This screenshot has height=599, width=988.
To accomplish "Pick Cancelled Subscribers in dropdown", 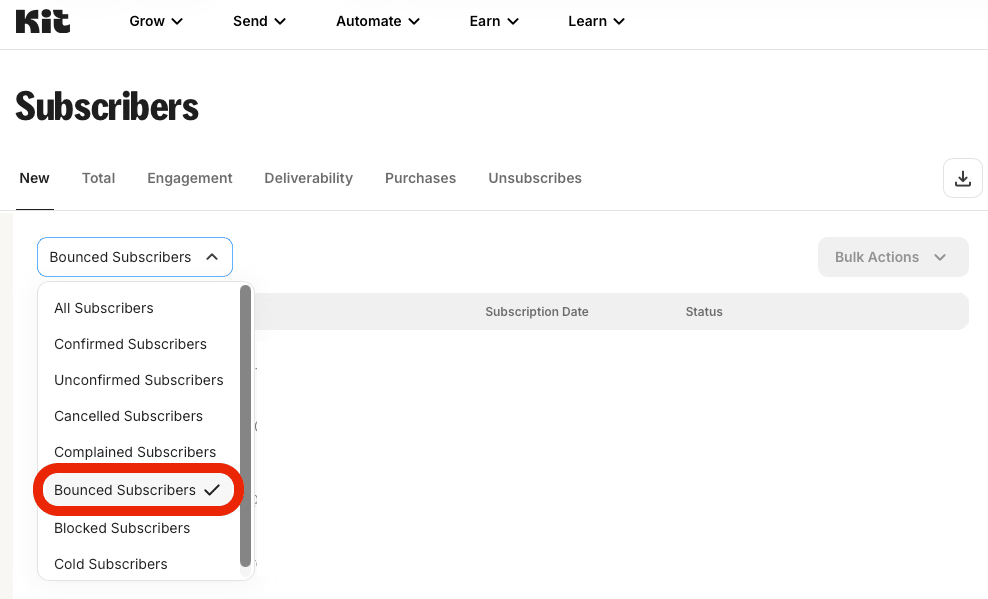I will 128,416.
